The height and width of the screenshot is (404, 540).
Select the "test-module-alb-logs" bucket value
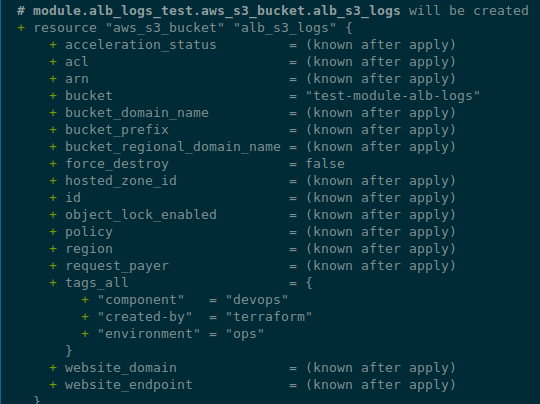pos(393,96)
